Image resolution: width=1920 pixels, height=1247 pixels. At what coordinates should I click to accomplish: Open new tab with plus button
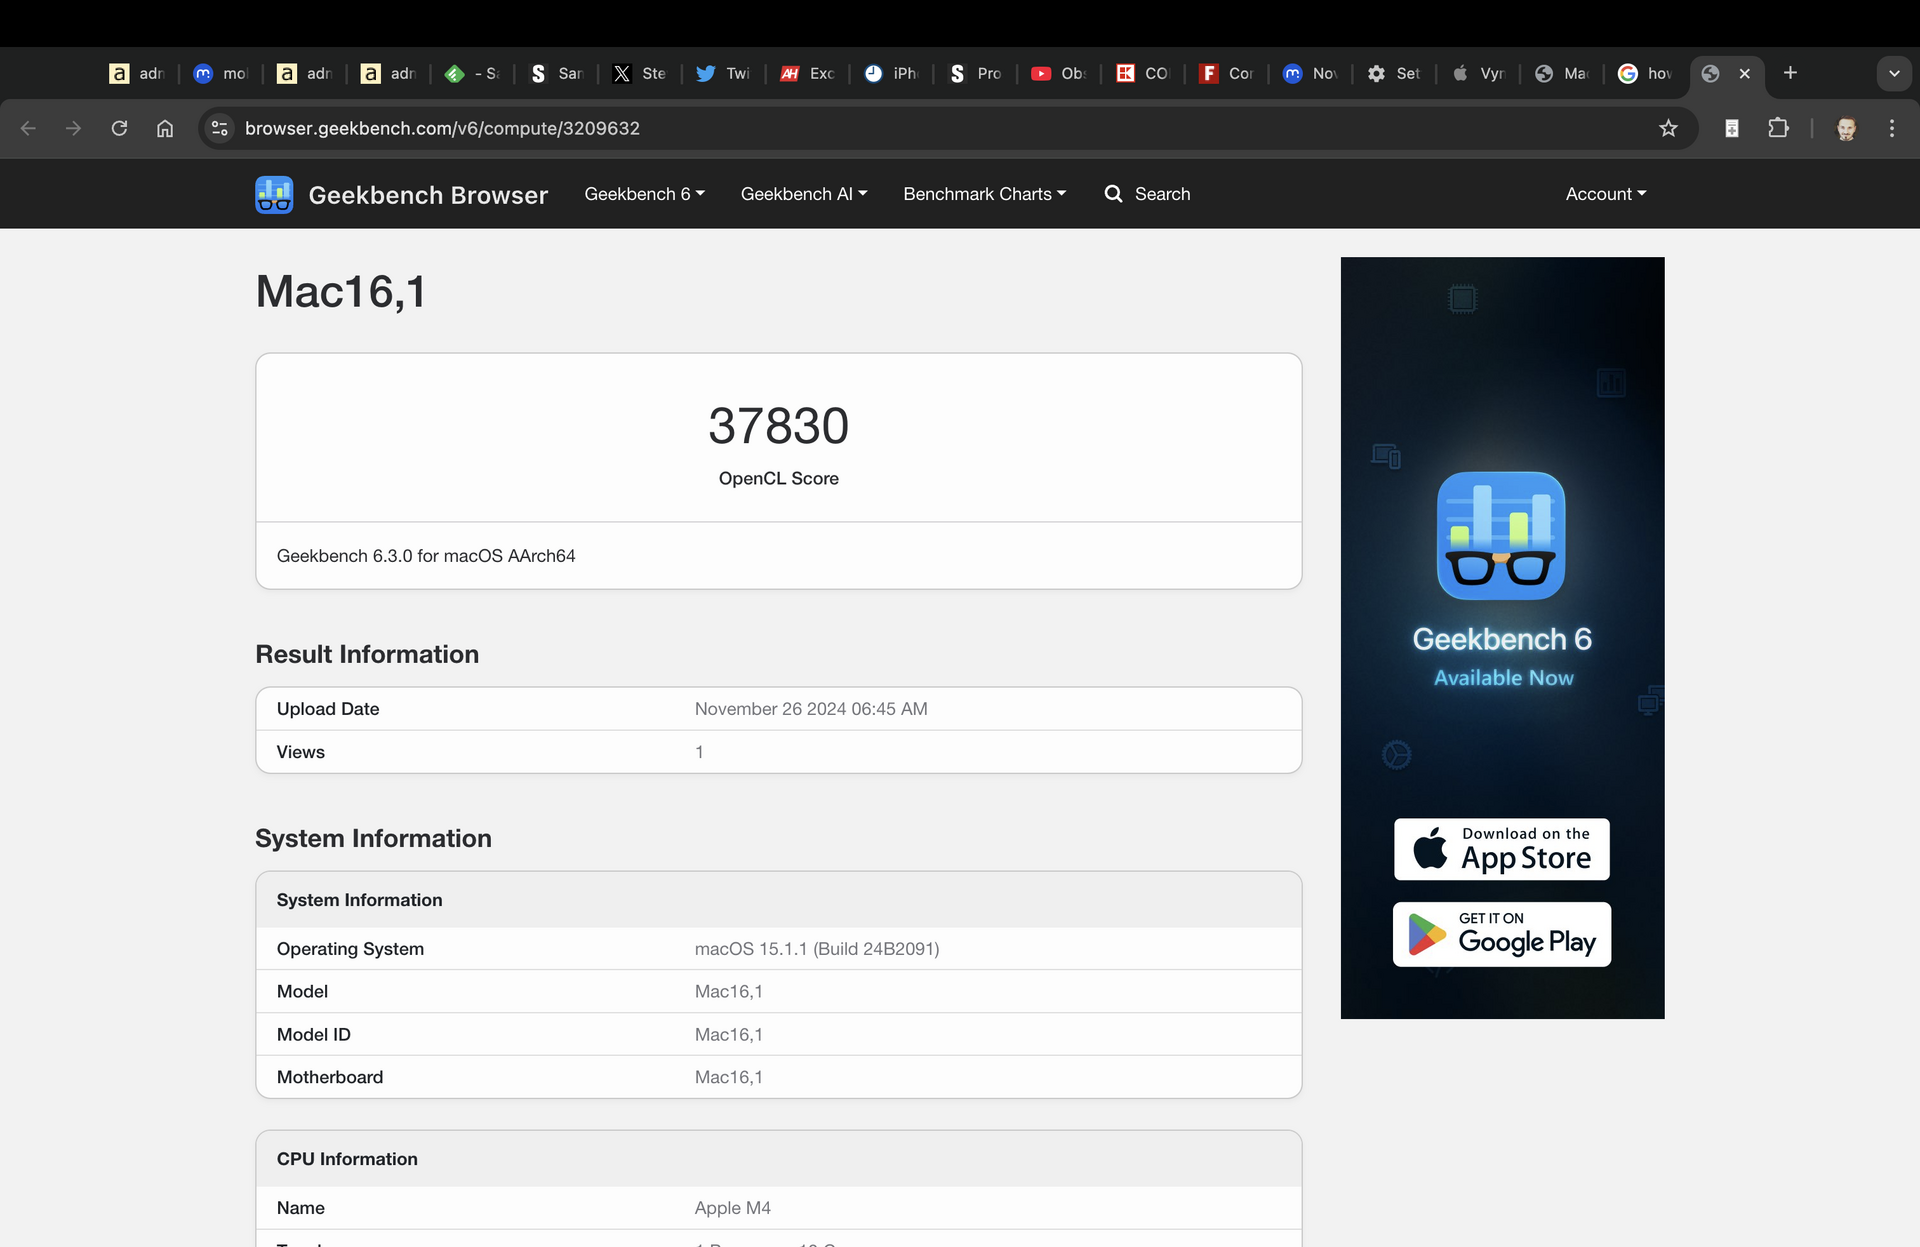[1790, 73]
